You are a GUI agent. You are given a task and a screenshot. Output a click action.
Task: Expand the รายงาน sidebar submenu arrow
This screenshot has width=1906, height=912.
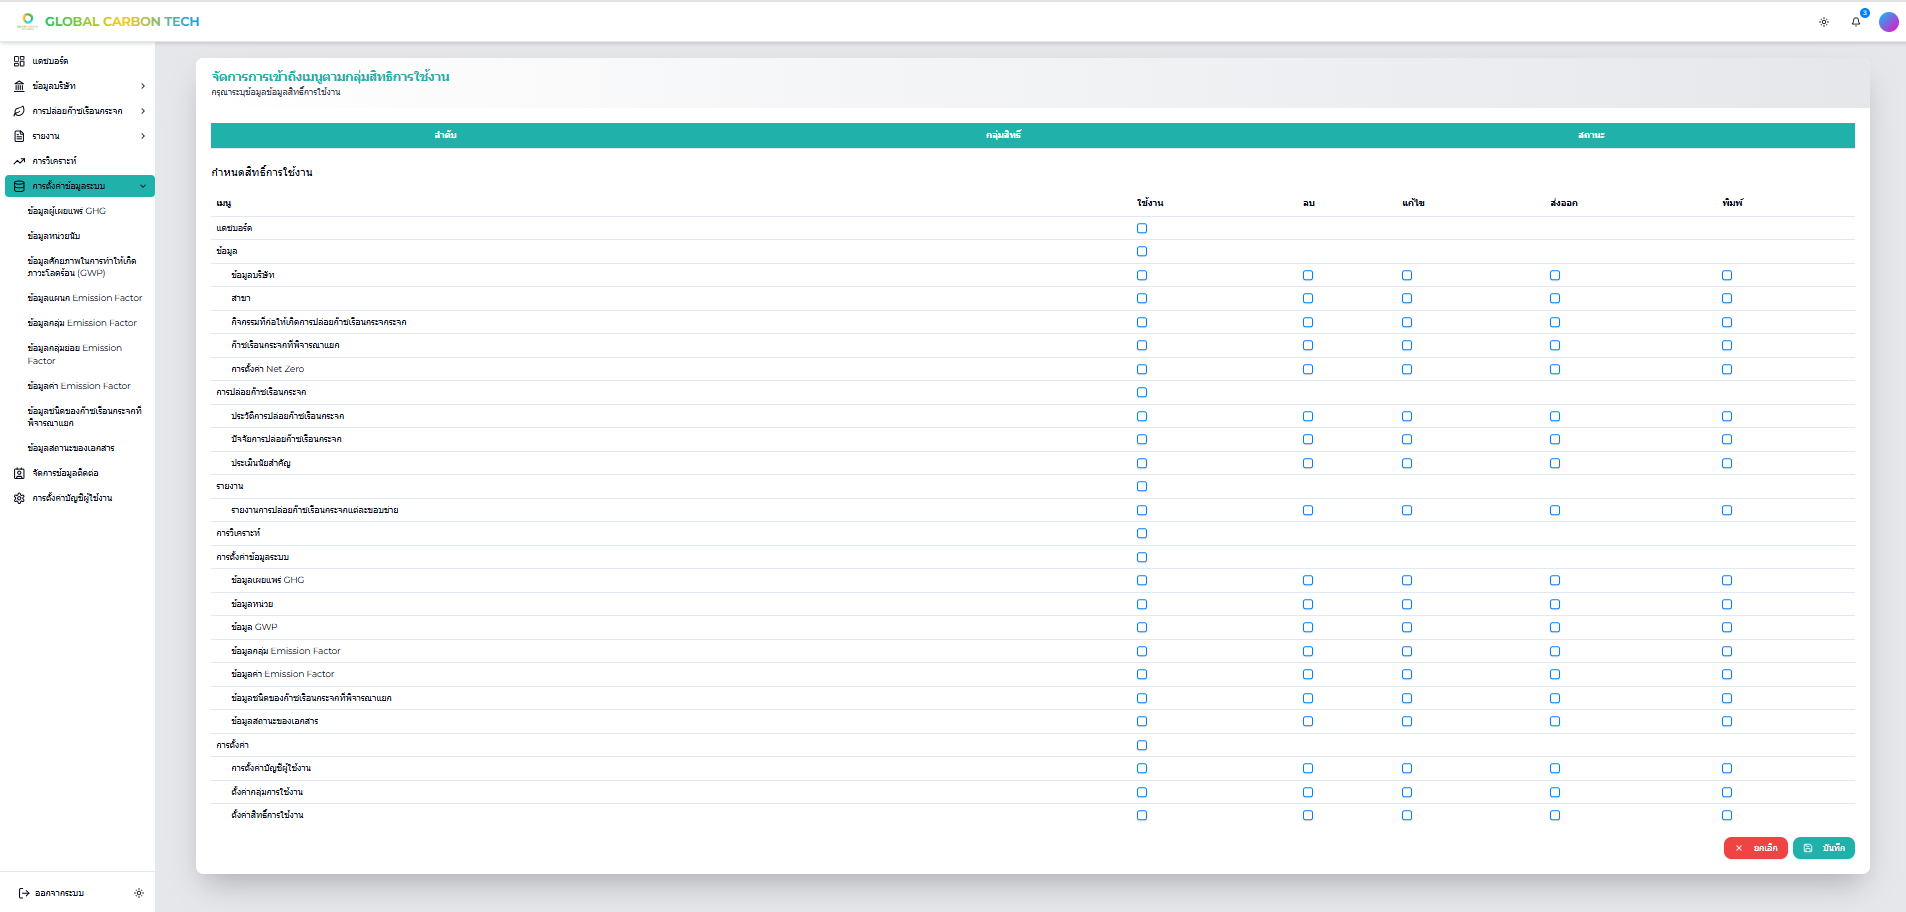tap(143, 136)
